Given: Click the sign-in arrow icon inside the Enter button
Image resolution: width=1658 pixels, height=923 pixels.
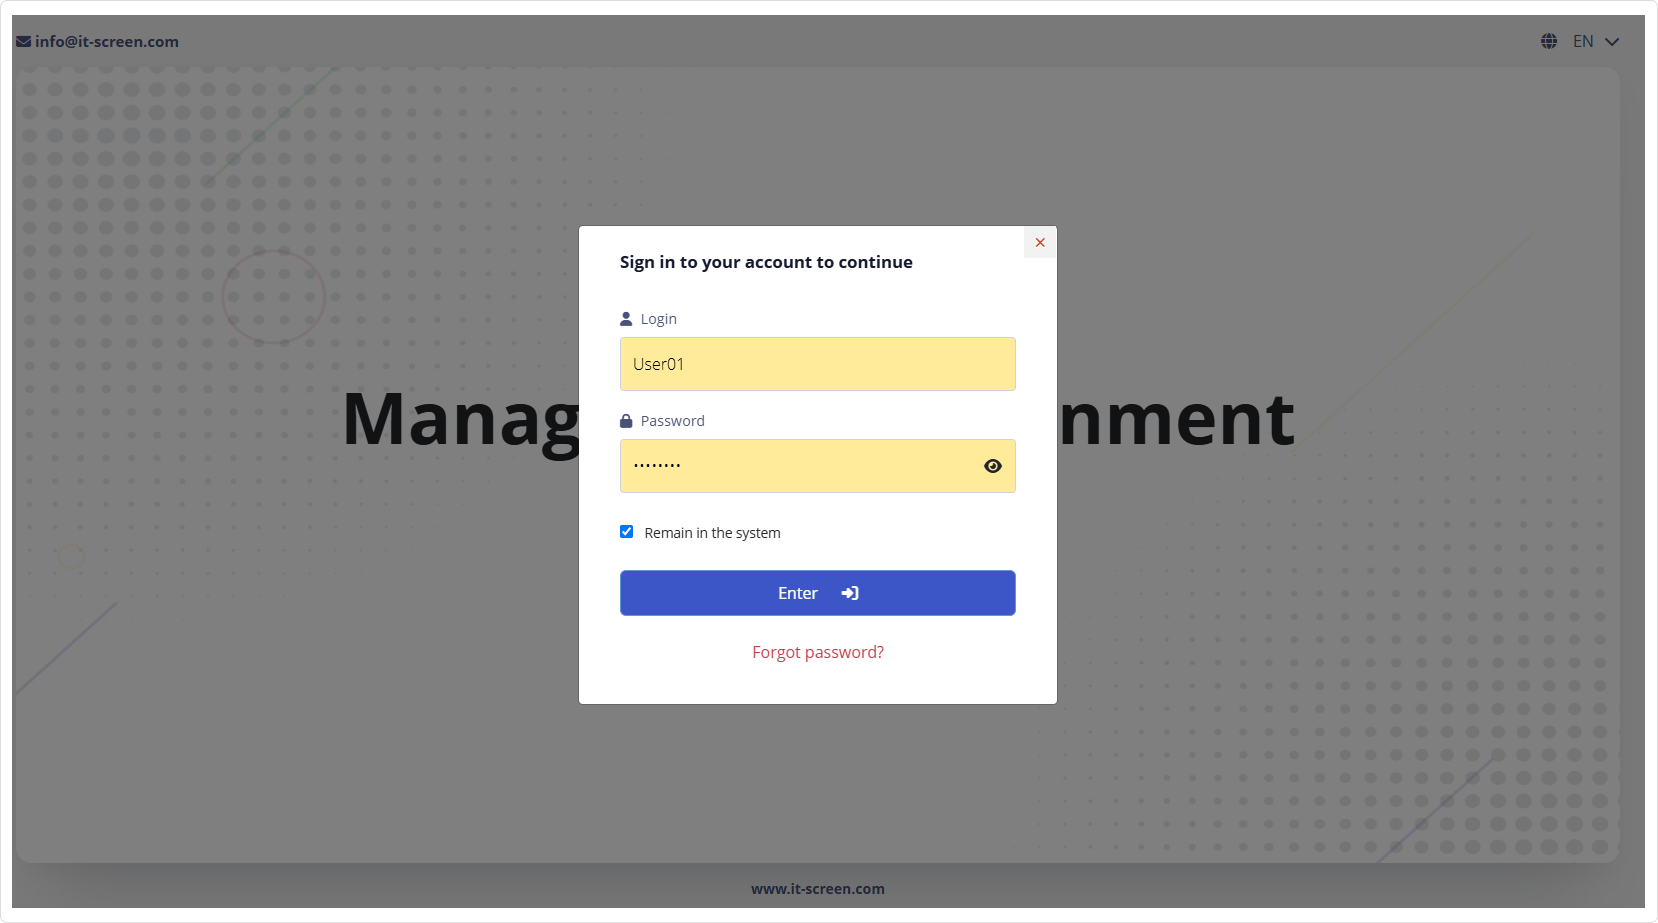Looking at the screenshot, I should pos(849,592).
